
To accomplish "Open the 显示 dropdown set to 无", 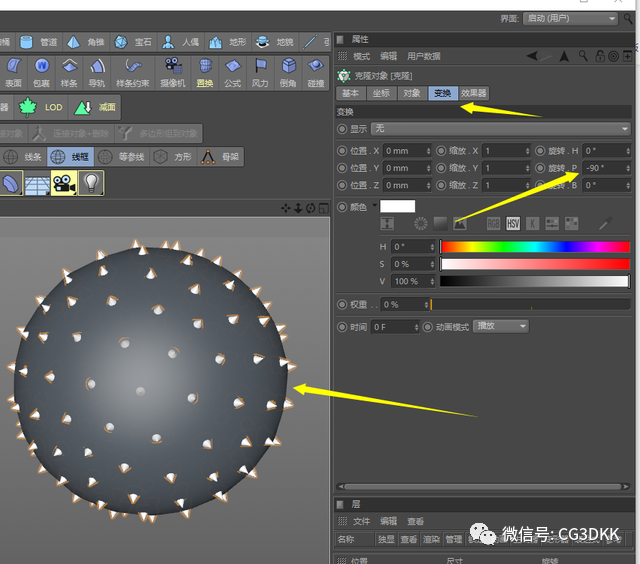I will point(501,129).
